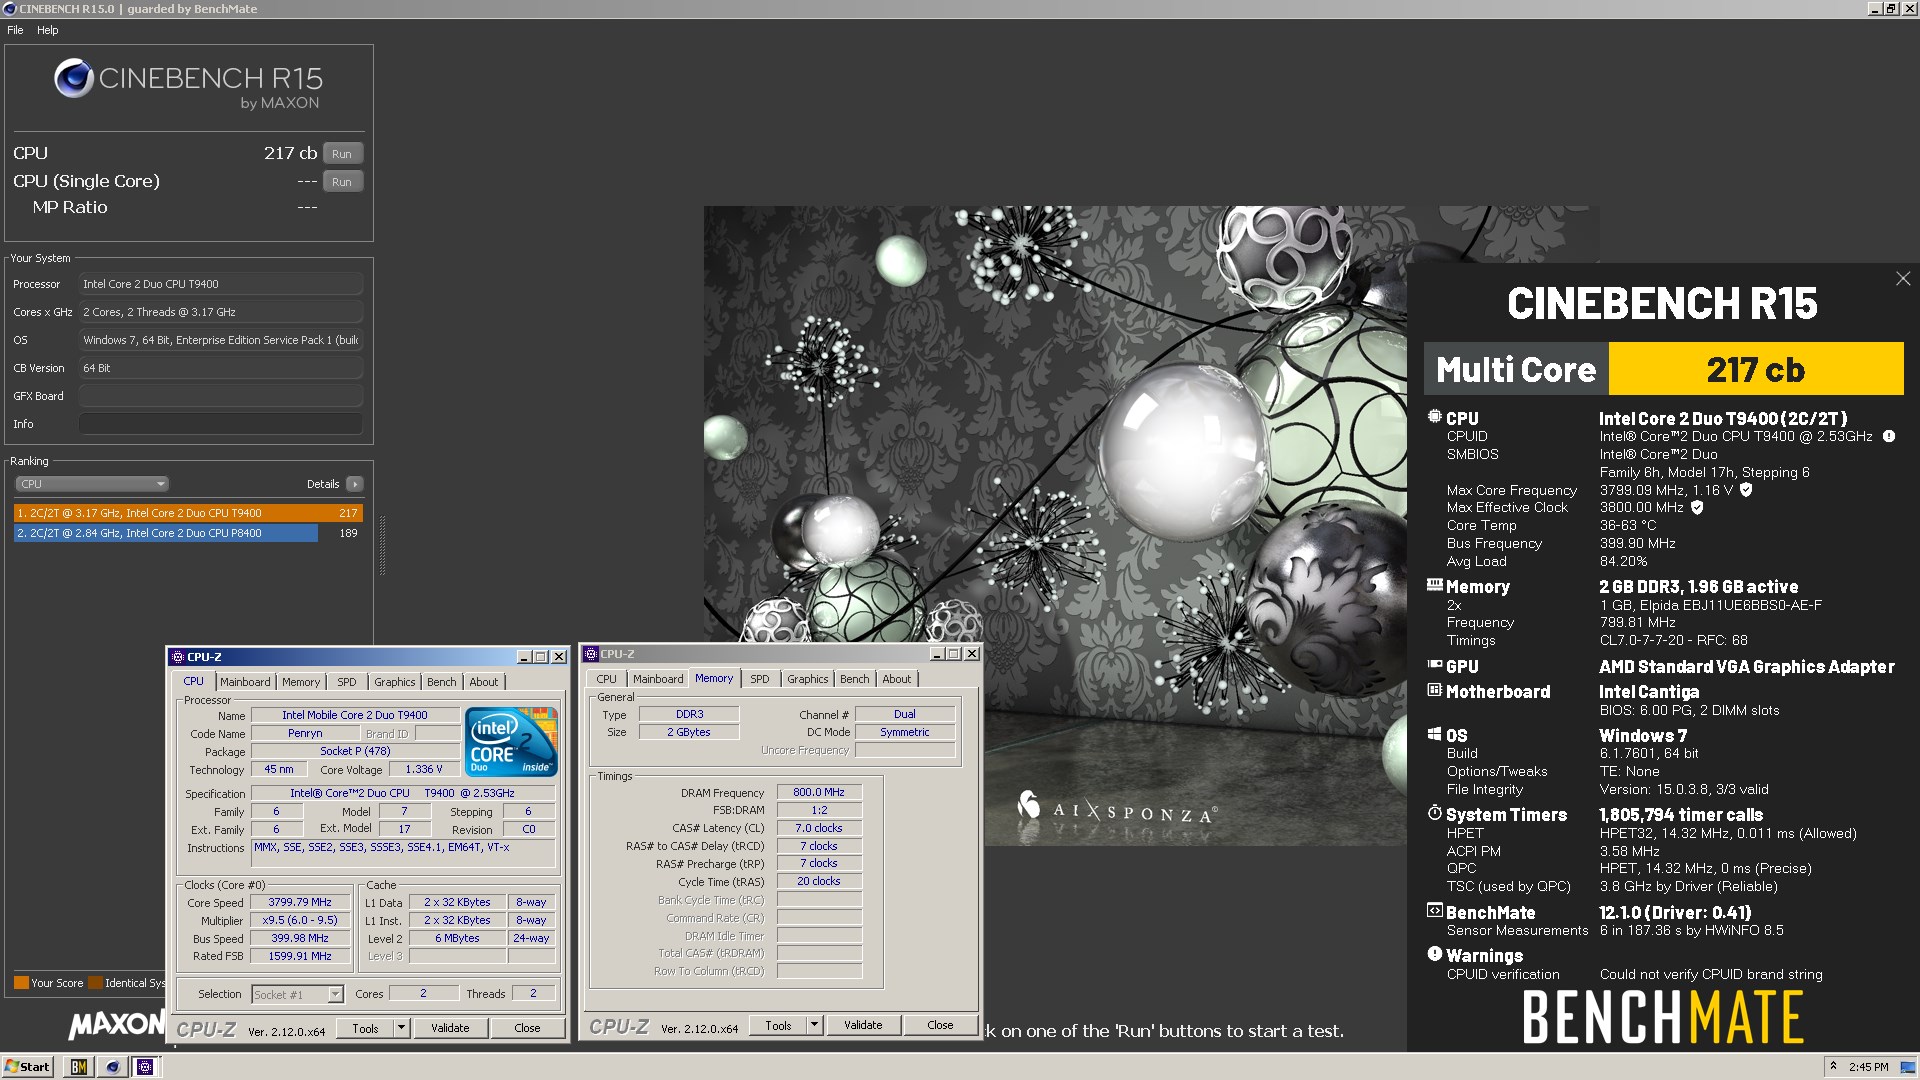Click the Intel Core 2 Duo logo in CPU-Z

click(512, 742)
